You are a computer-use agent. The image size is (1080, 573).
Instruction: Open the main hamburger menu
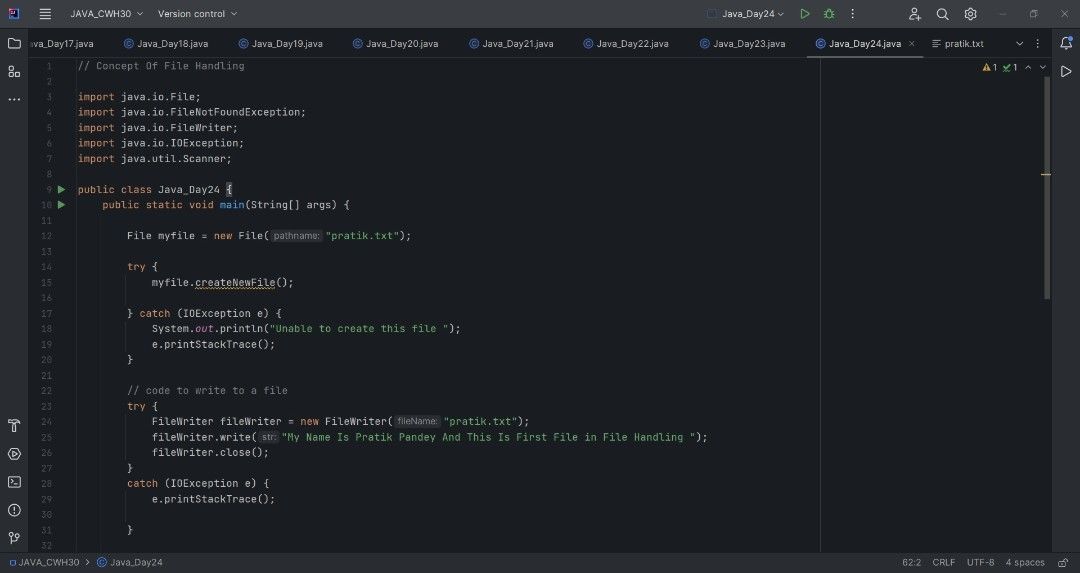(x=45, y=14)
